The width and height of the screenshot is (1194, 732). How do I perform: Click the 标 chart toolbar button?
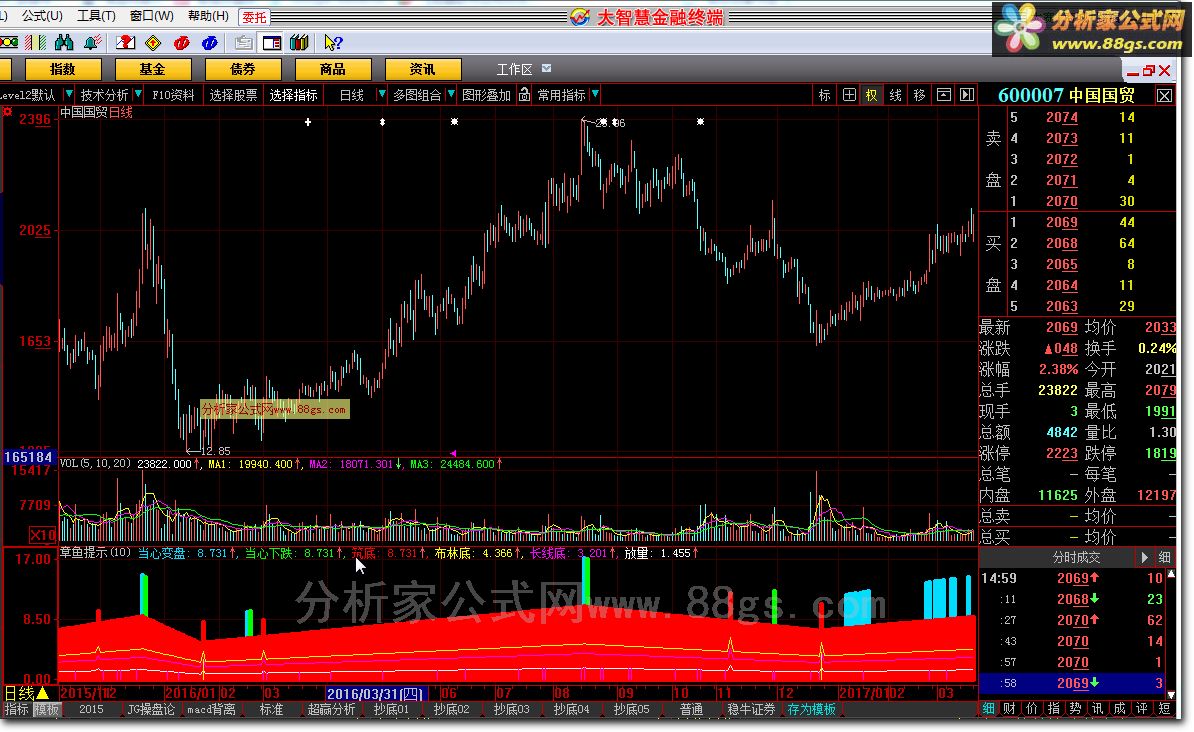pyautogui.click(x=824, y=94)
